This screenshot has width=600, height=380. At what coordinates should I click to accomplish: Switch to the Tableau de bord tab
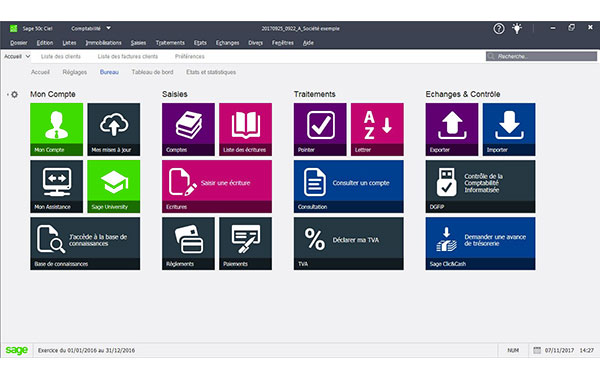152,72
